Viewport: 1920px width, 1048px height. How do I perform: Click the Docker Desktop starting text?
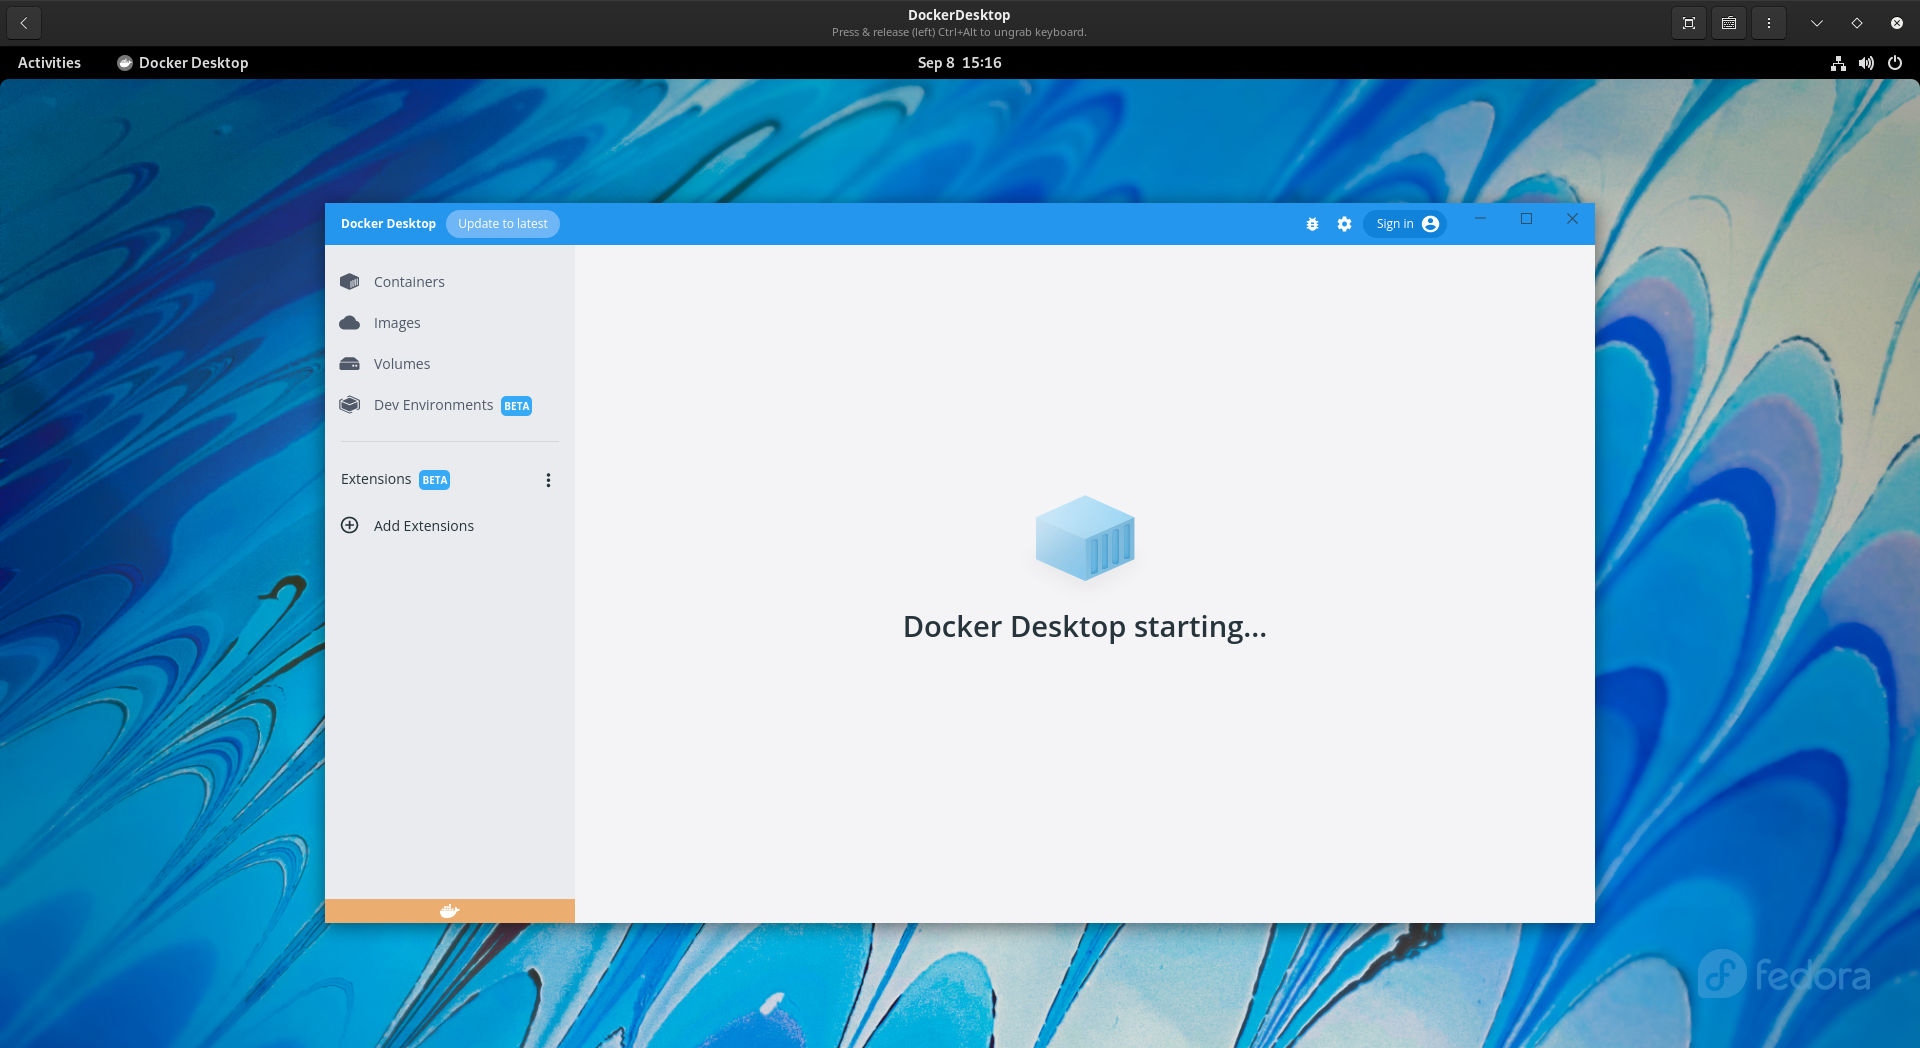click(1085, 627)
